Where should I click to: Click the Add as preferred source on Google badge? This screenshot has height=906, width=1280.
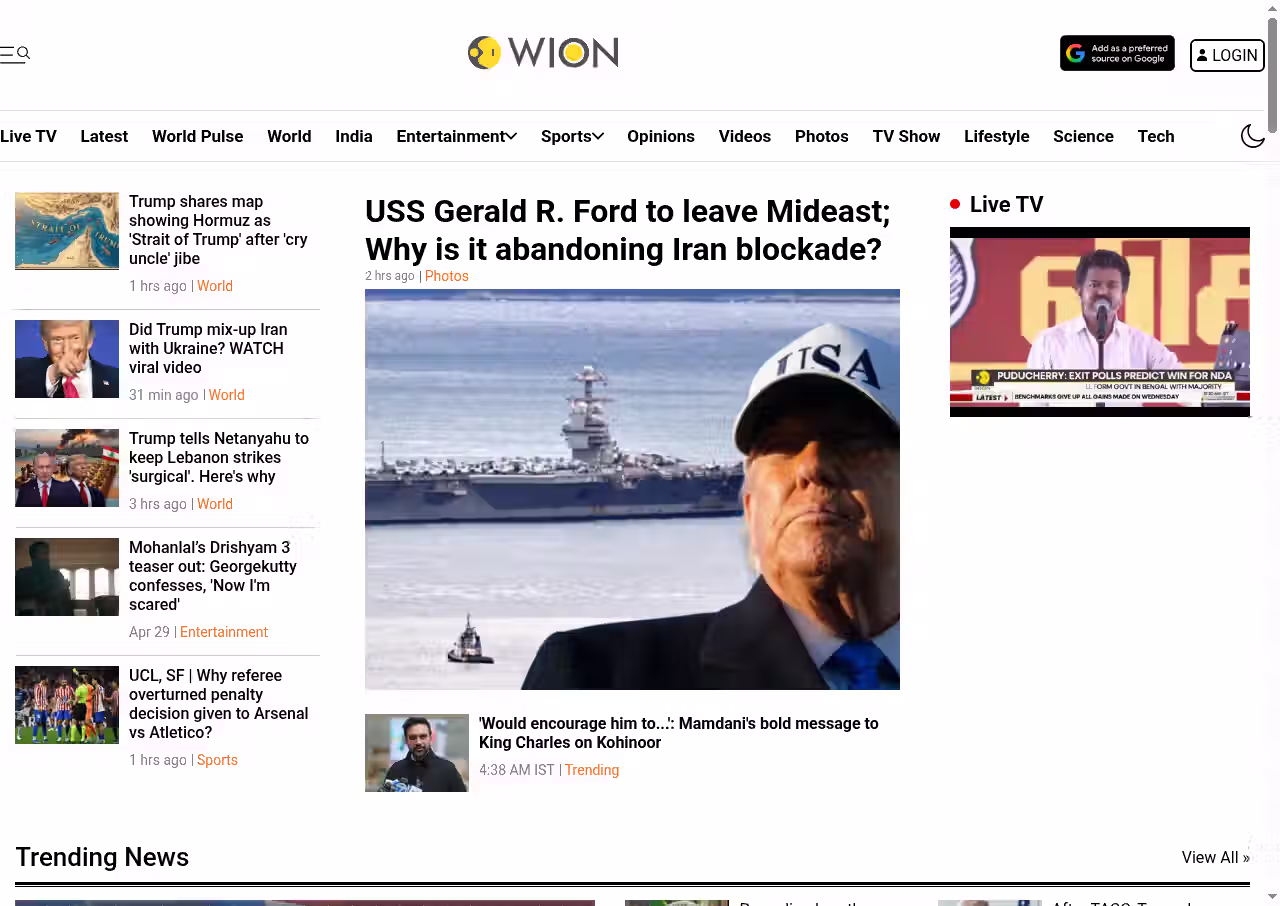point(1117,54)
